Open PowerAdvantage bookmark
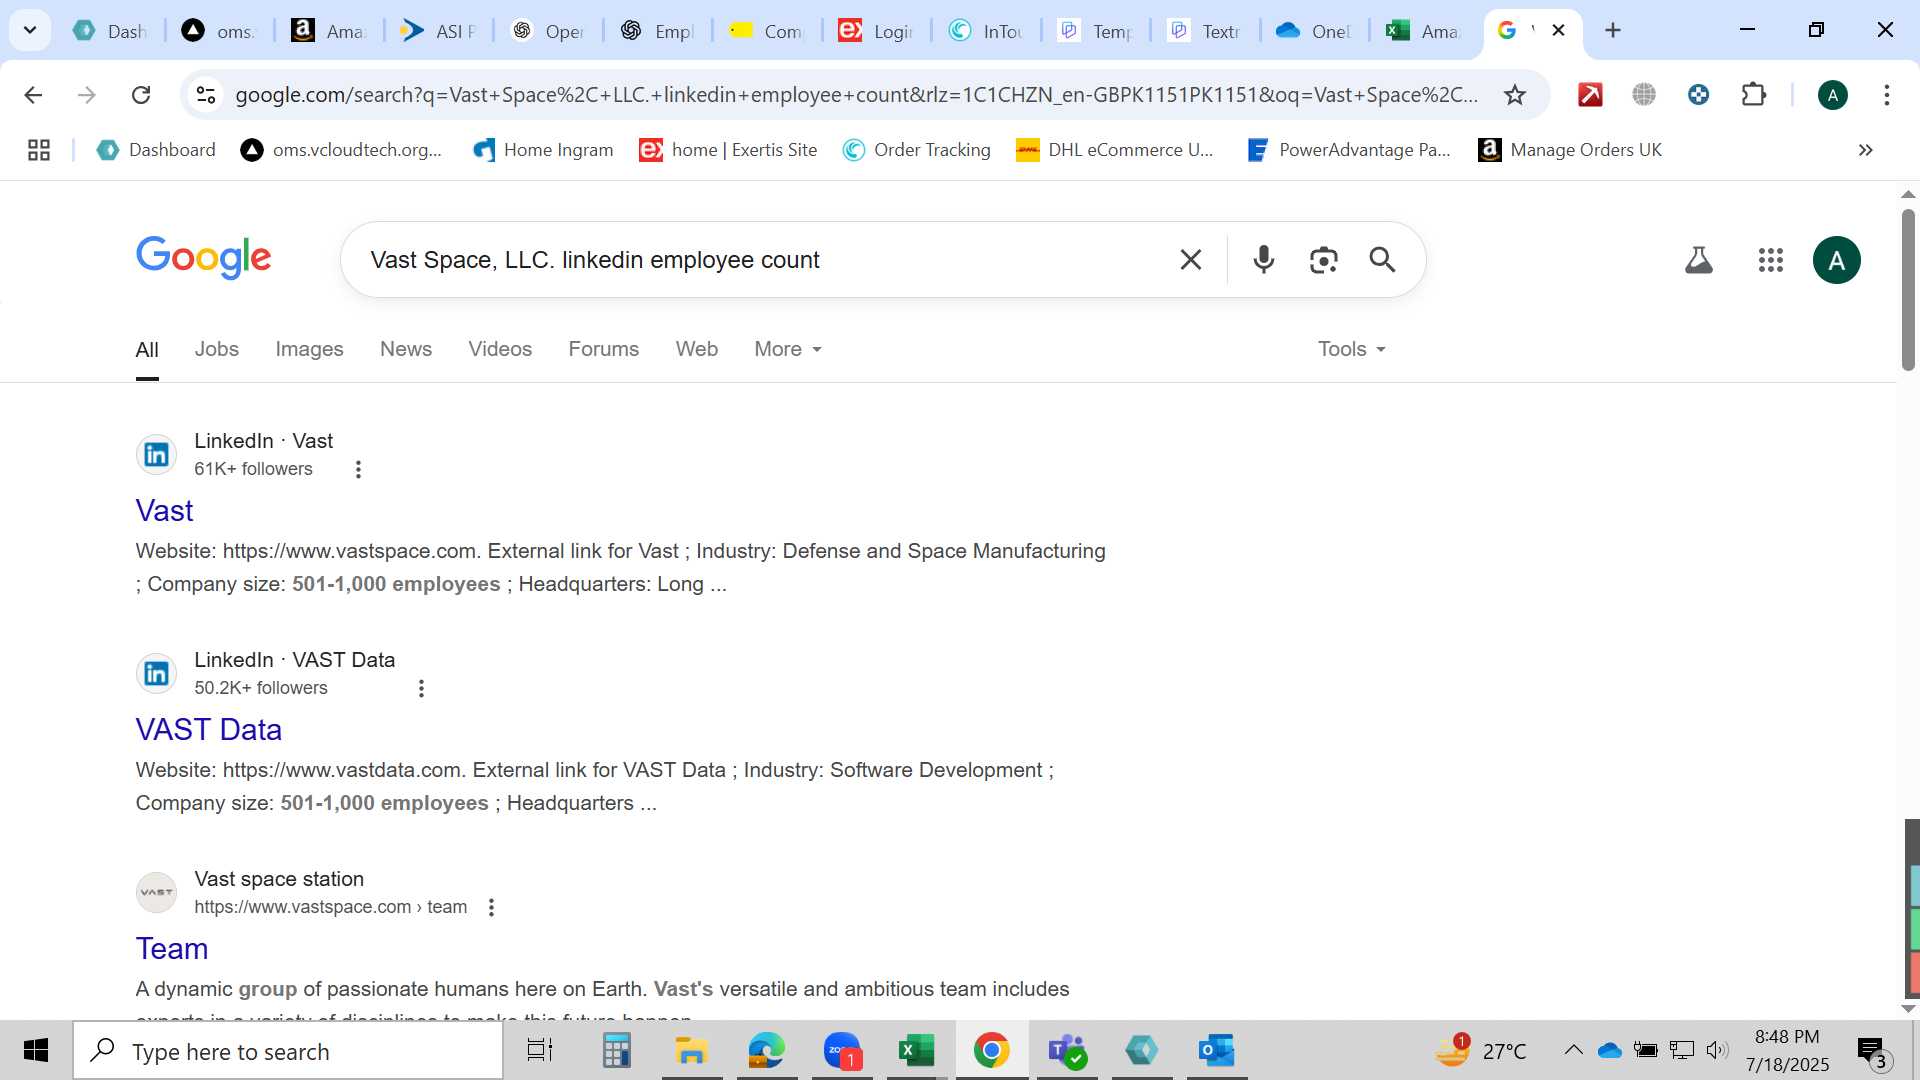The image size is (1920, 1080). click(1348, 150)
